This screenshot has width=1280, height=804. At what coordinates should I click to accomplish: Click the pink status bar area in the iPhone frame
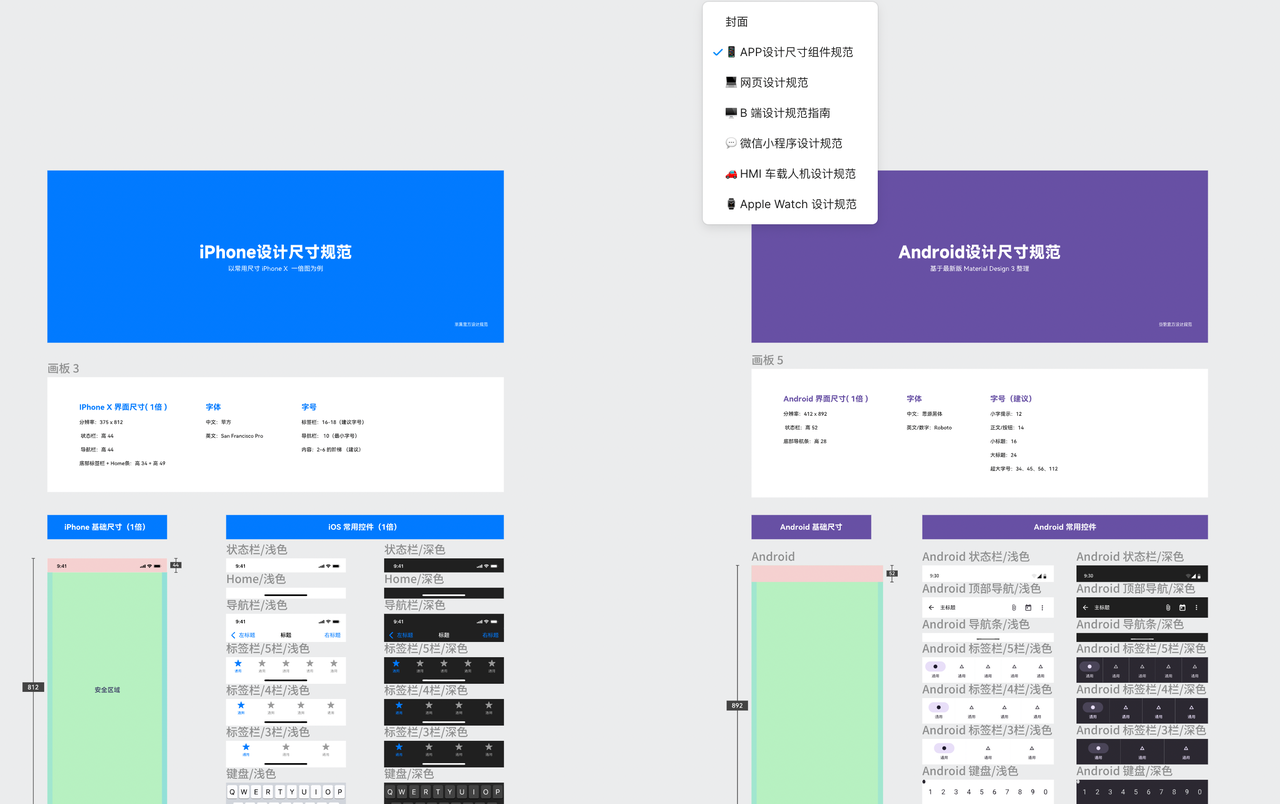click(x=107, y=566)
